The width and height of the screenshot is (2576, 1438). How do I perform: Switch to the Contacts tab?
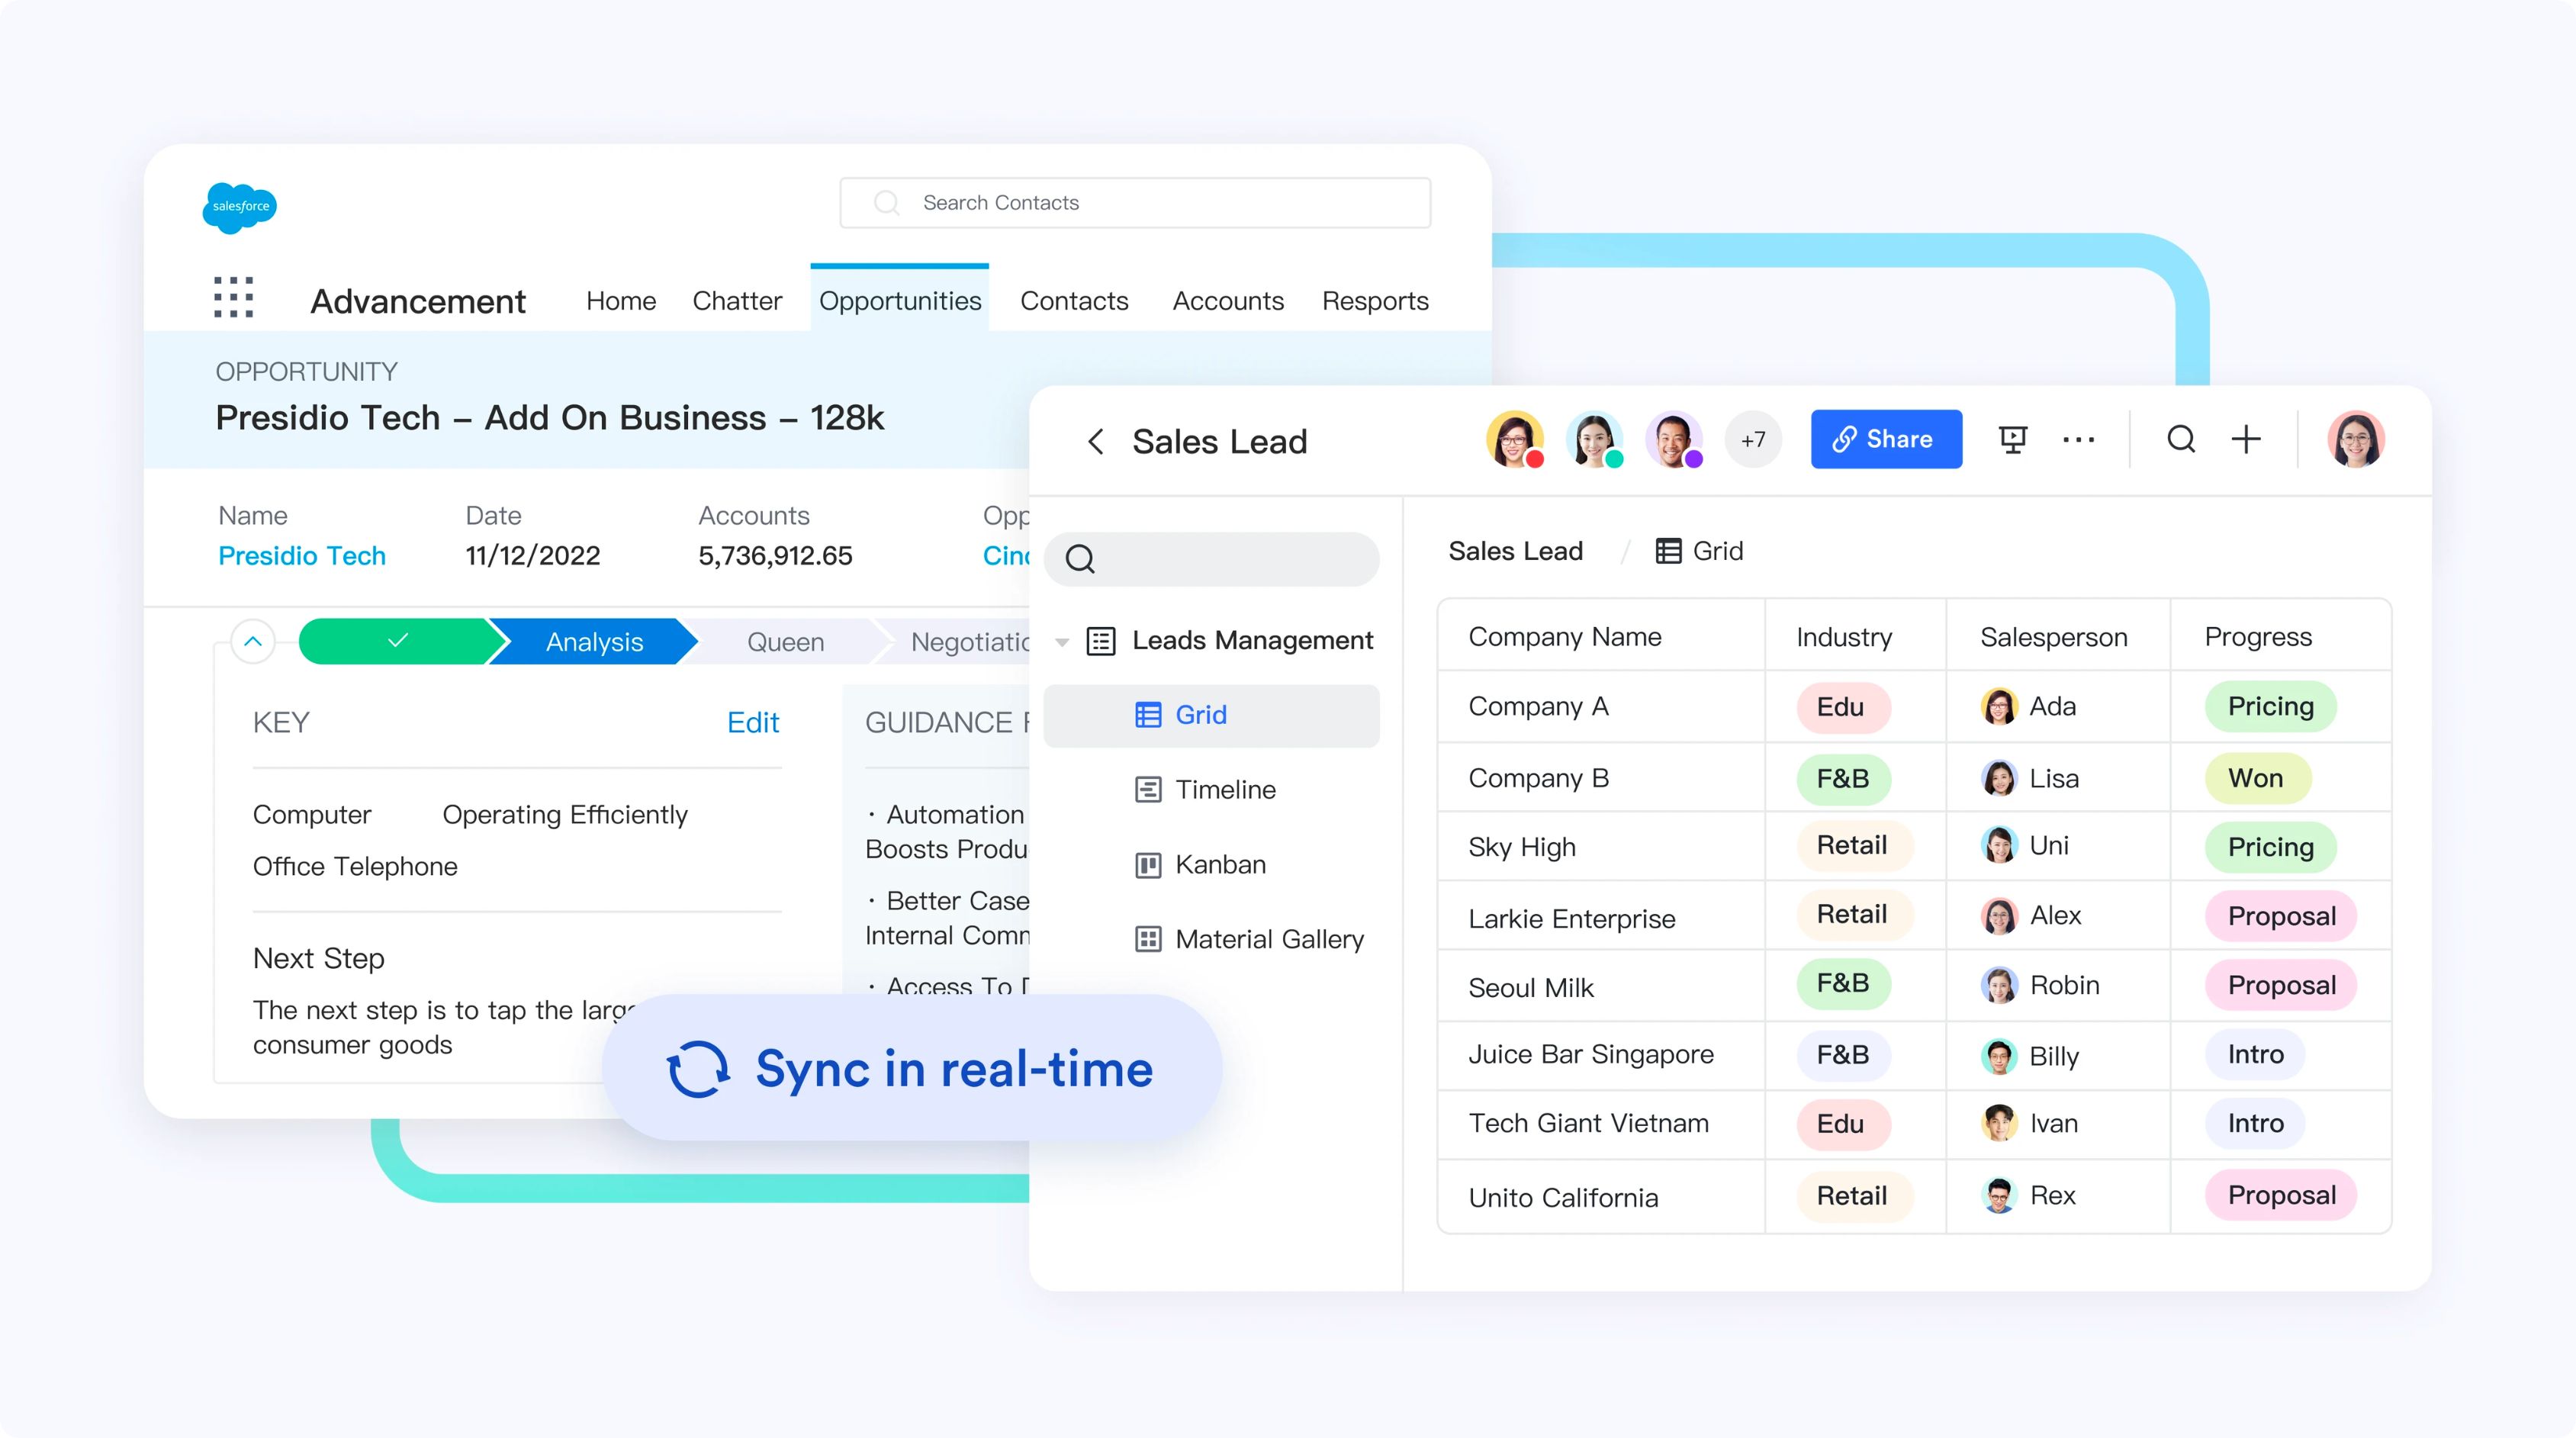pos(1073,301)
